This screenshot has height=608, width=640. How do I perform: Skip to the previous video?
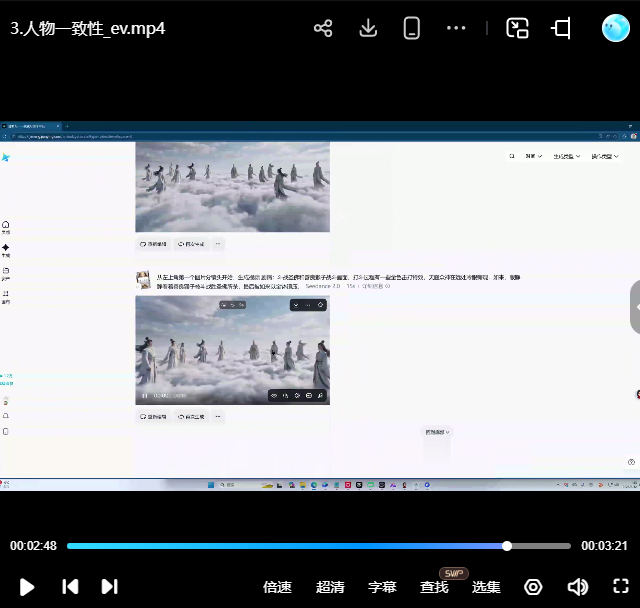(x=70, y=586)
